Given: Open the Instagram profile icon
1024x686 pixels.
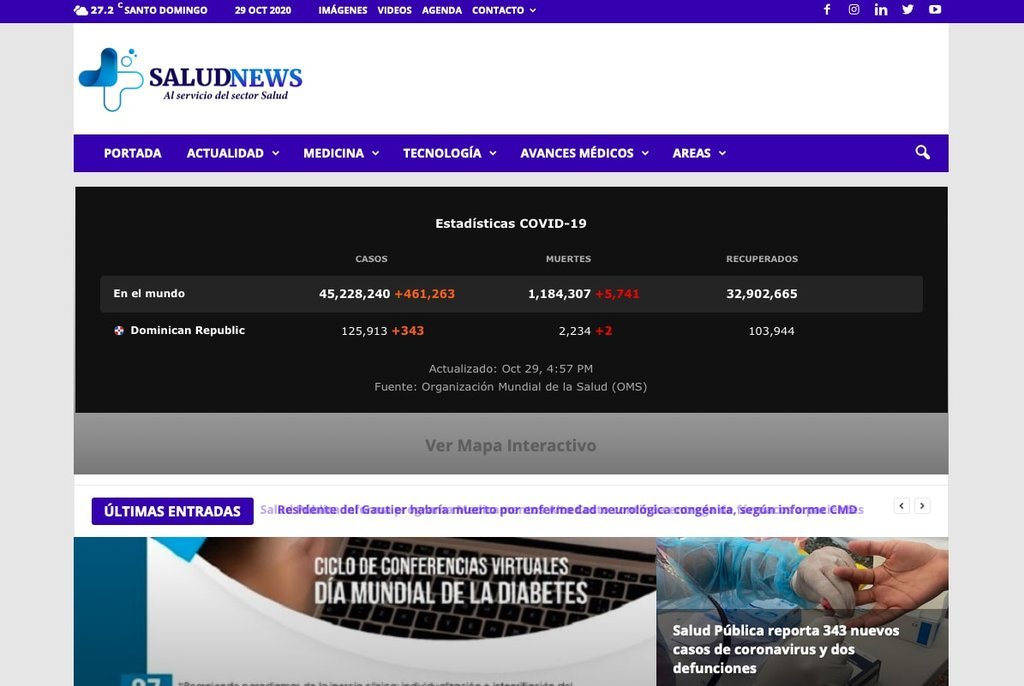Looking at the screenshot, I should (x=854, y=10).
